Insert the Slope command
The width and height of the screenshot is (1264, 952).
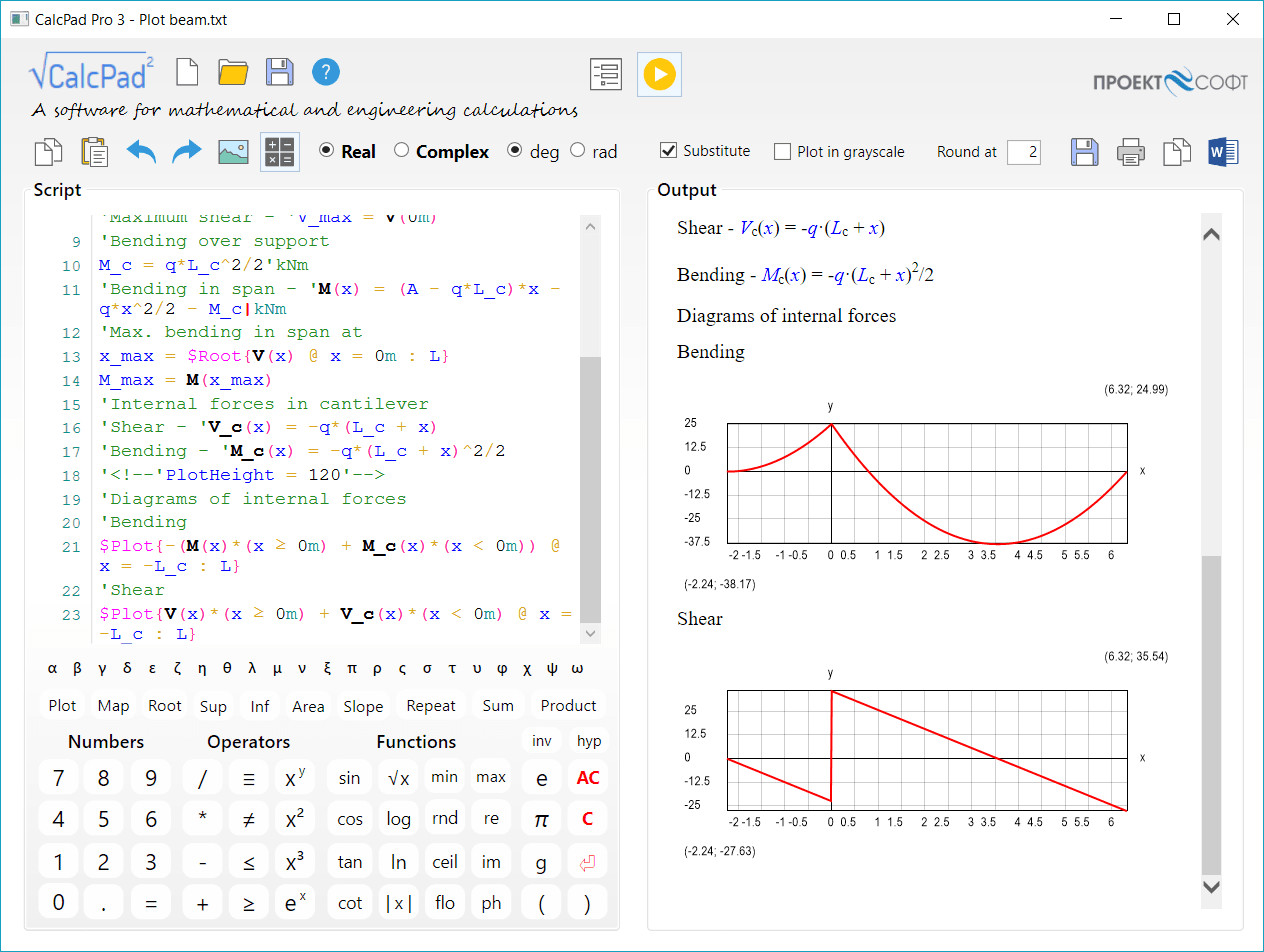pos(363,706)
